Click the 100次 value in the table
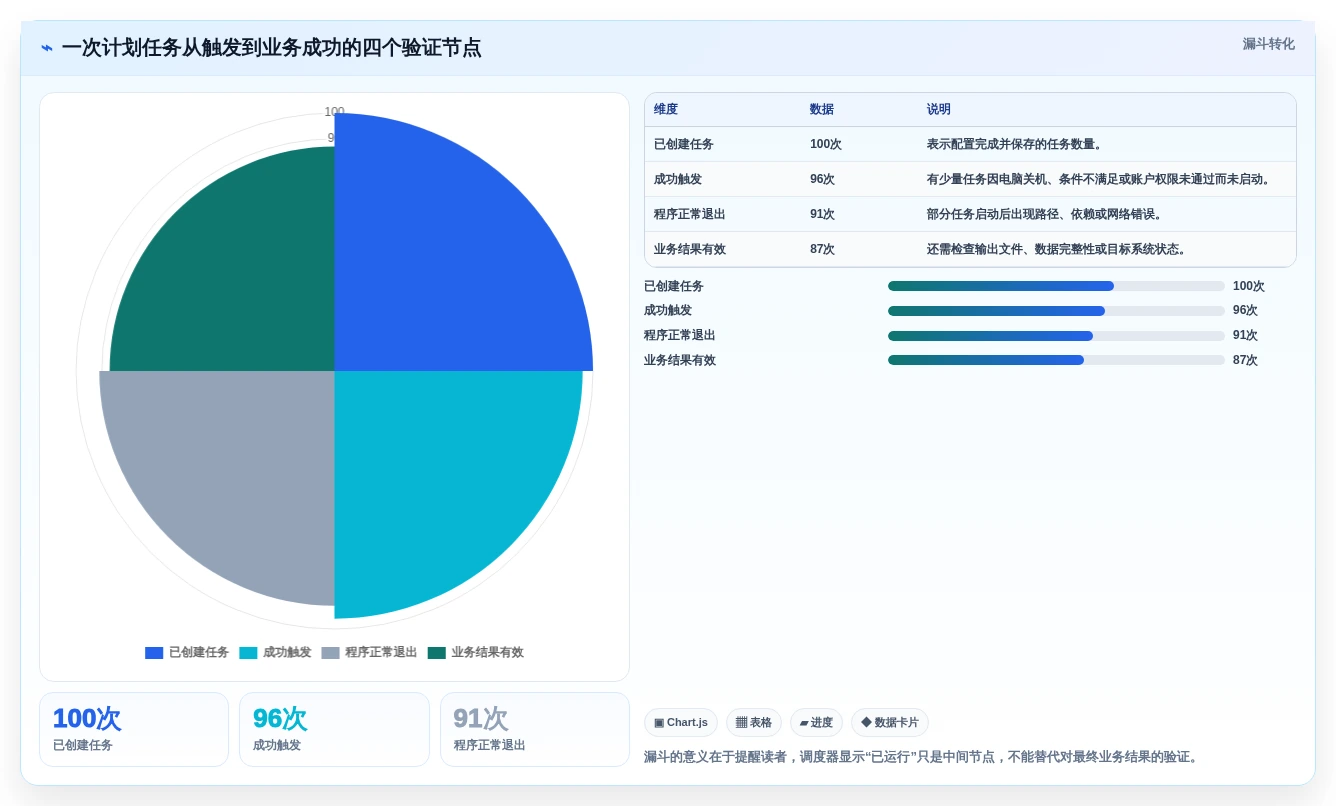The image size is (1336, 806). coord(826,144)
